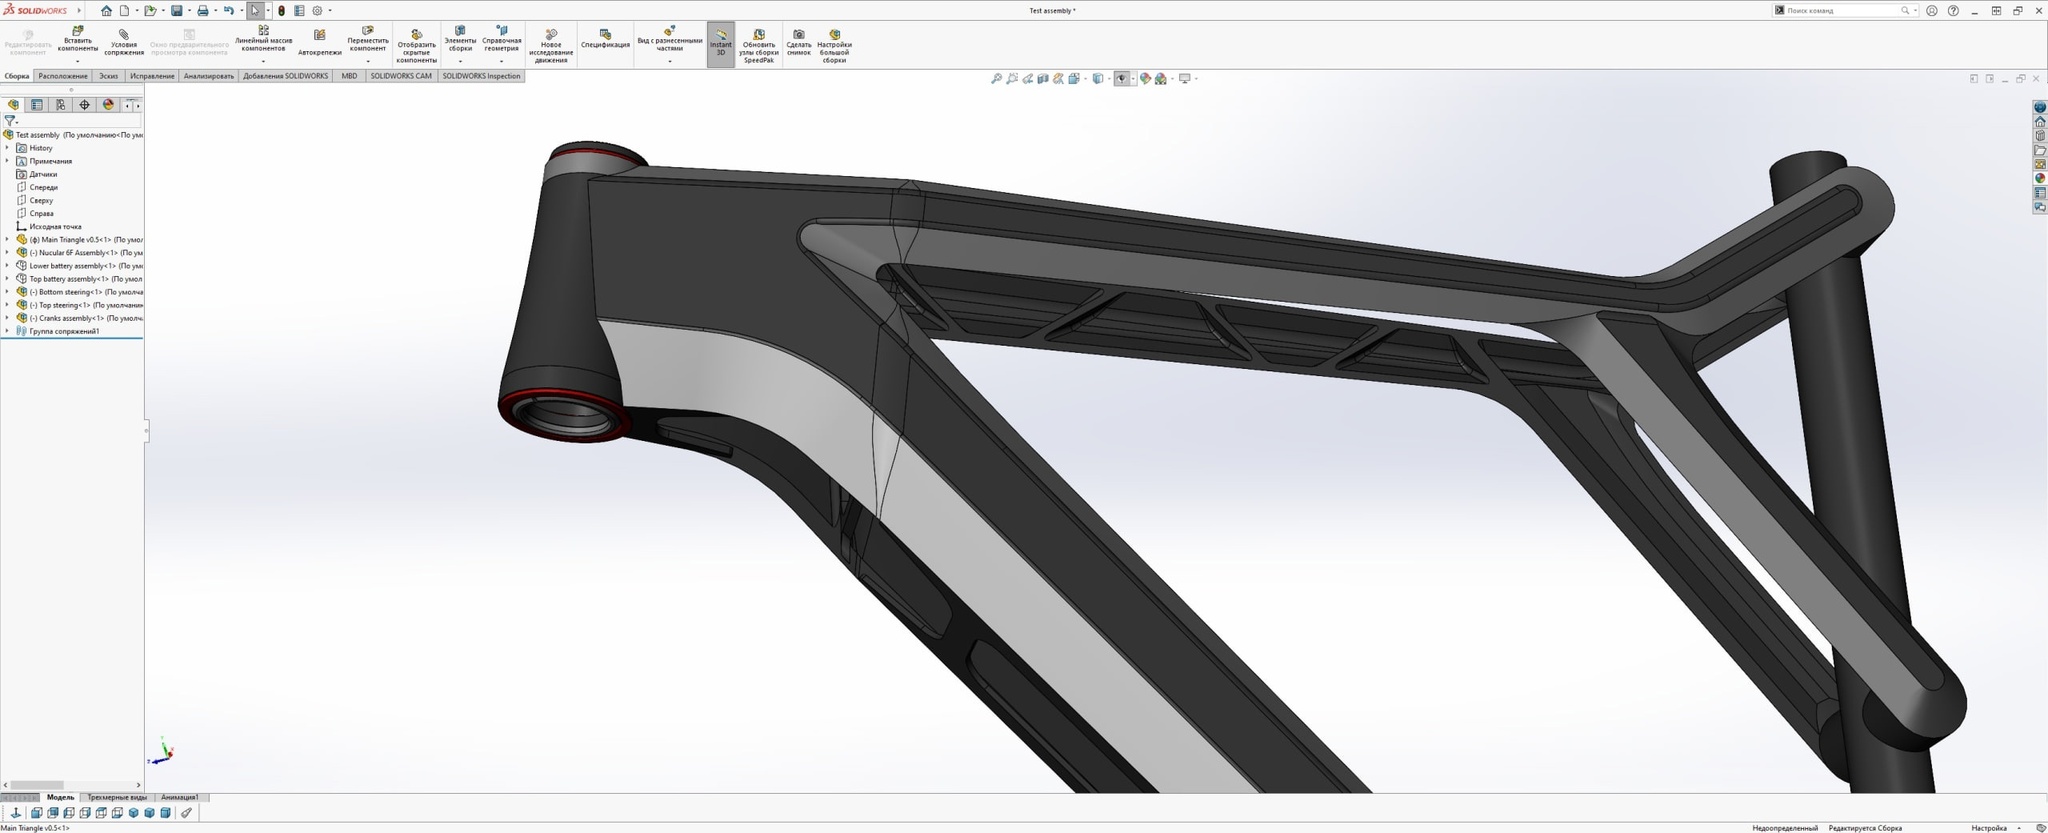
Task: Click the Настройка button in status bar
Action: click(x=1988, y=828)
